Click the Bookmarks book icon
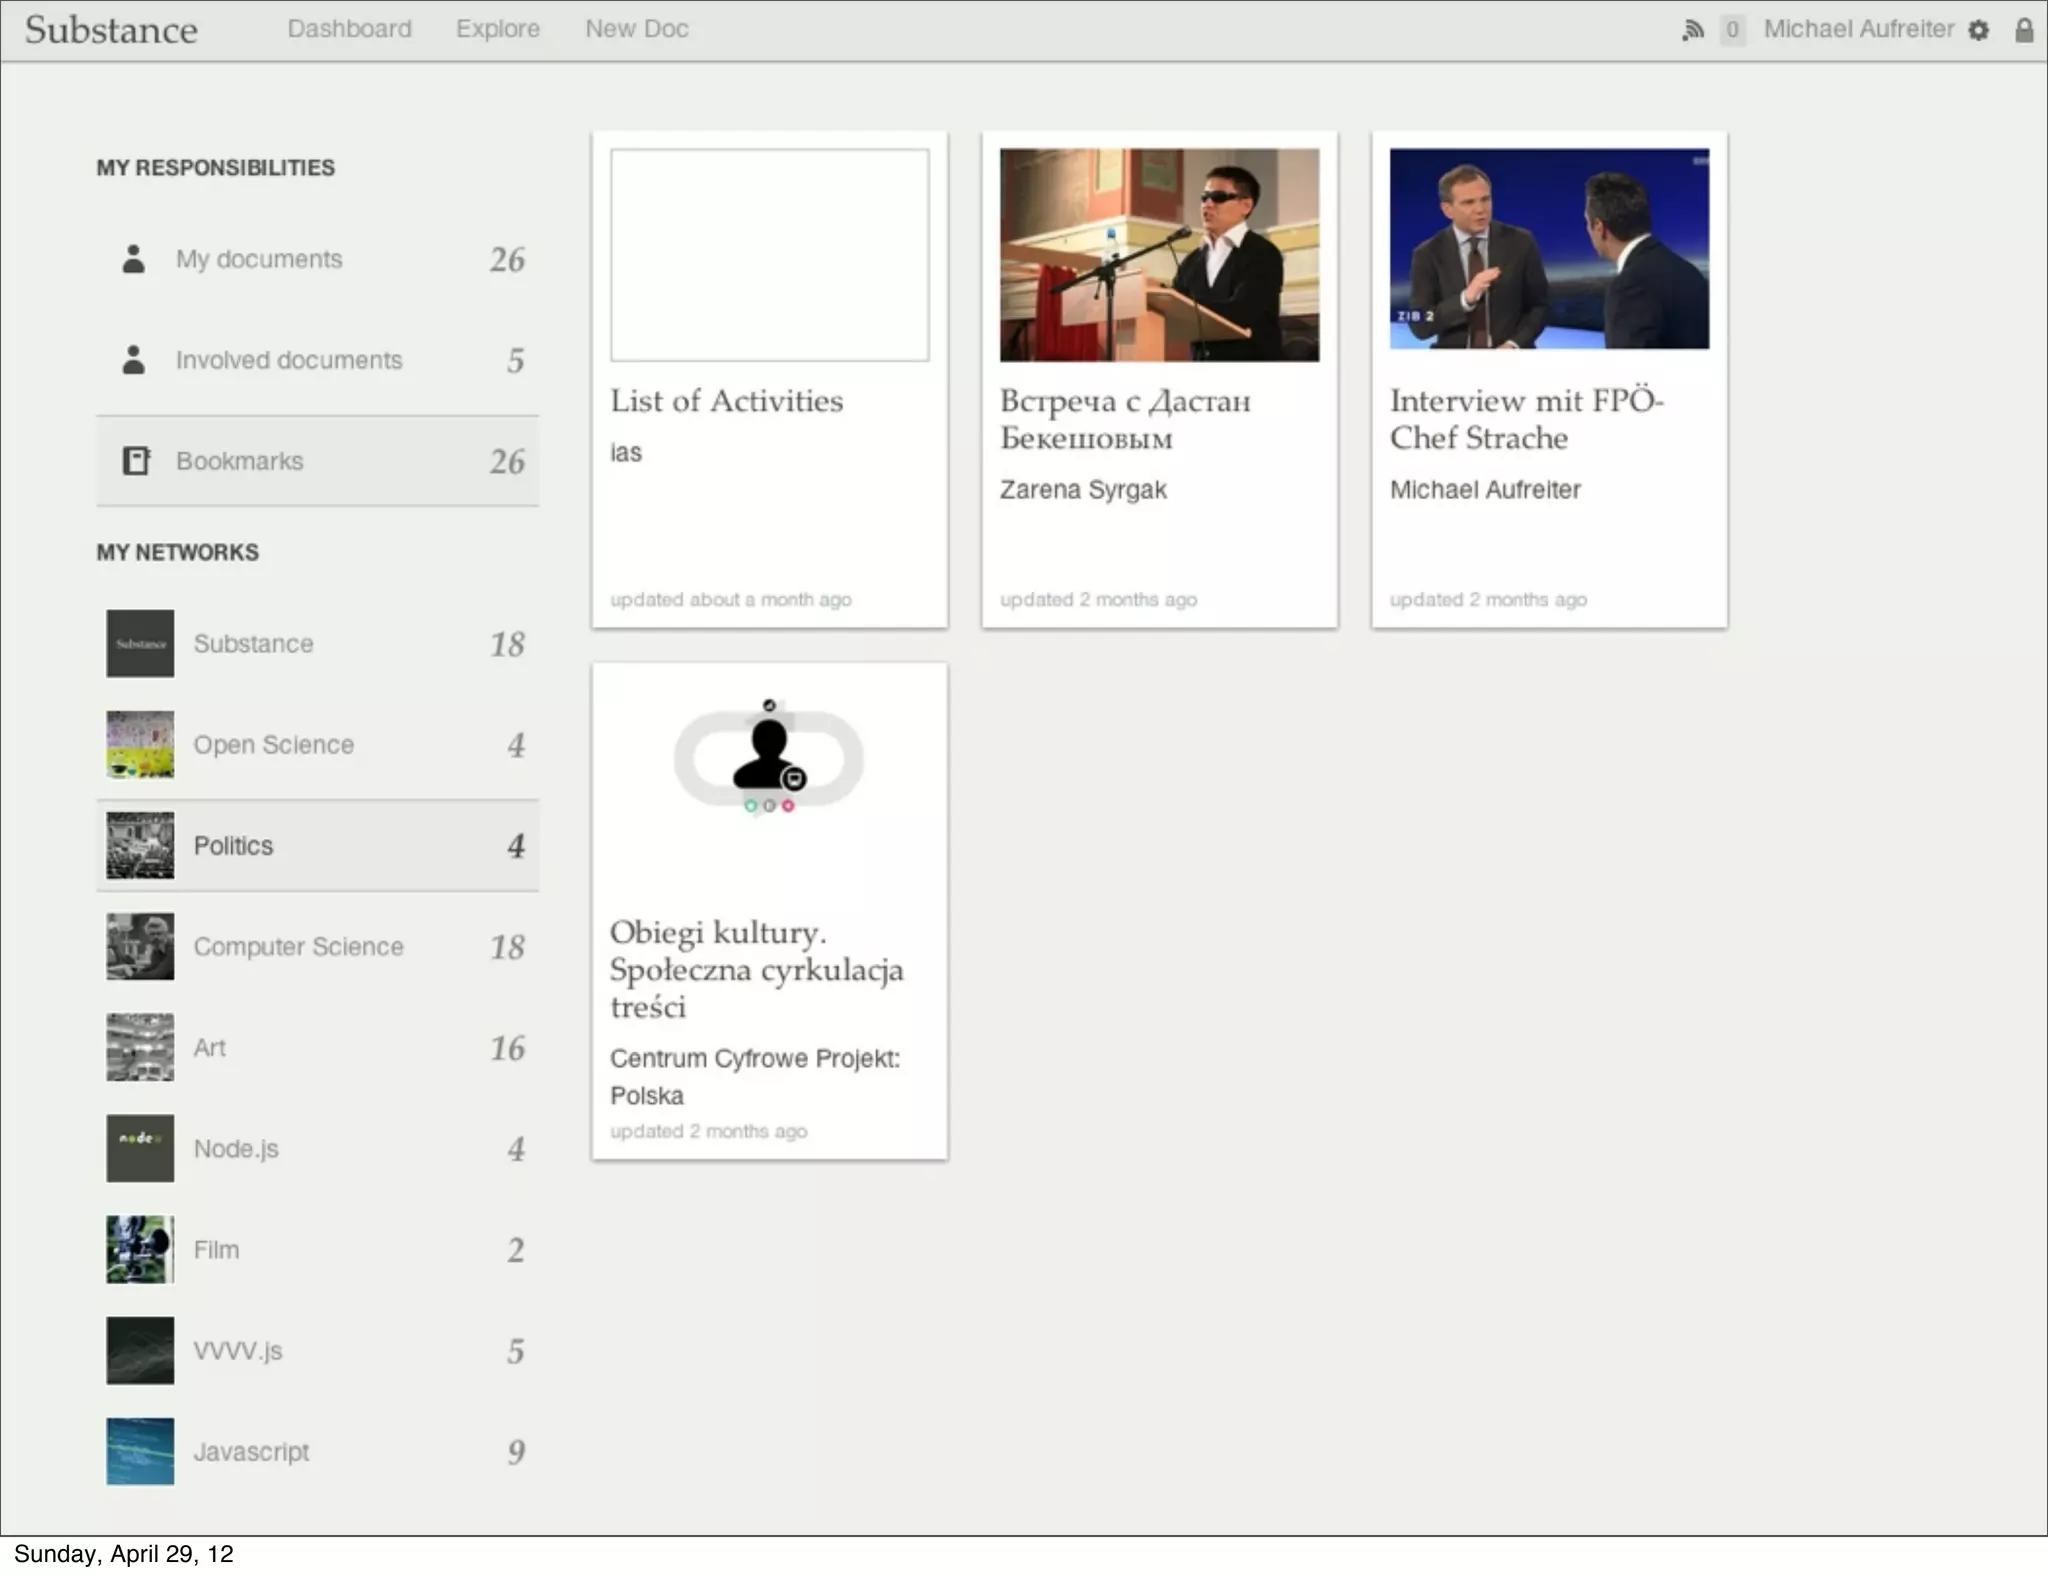The width and height of the screenshot is (2048, 1576). tap(135, 461)
